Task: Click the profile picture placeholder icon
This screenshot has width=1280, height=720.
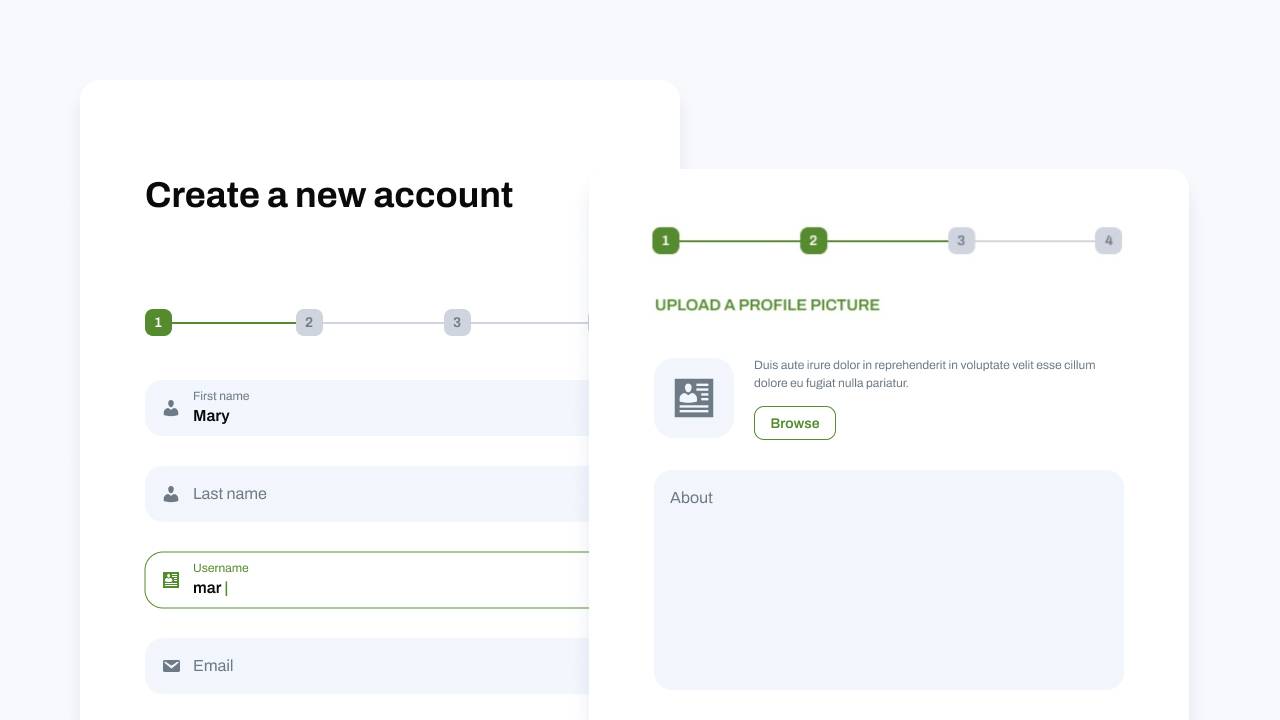Action: [694, 398]
